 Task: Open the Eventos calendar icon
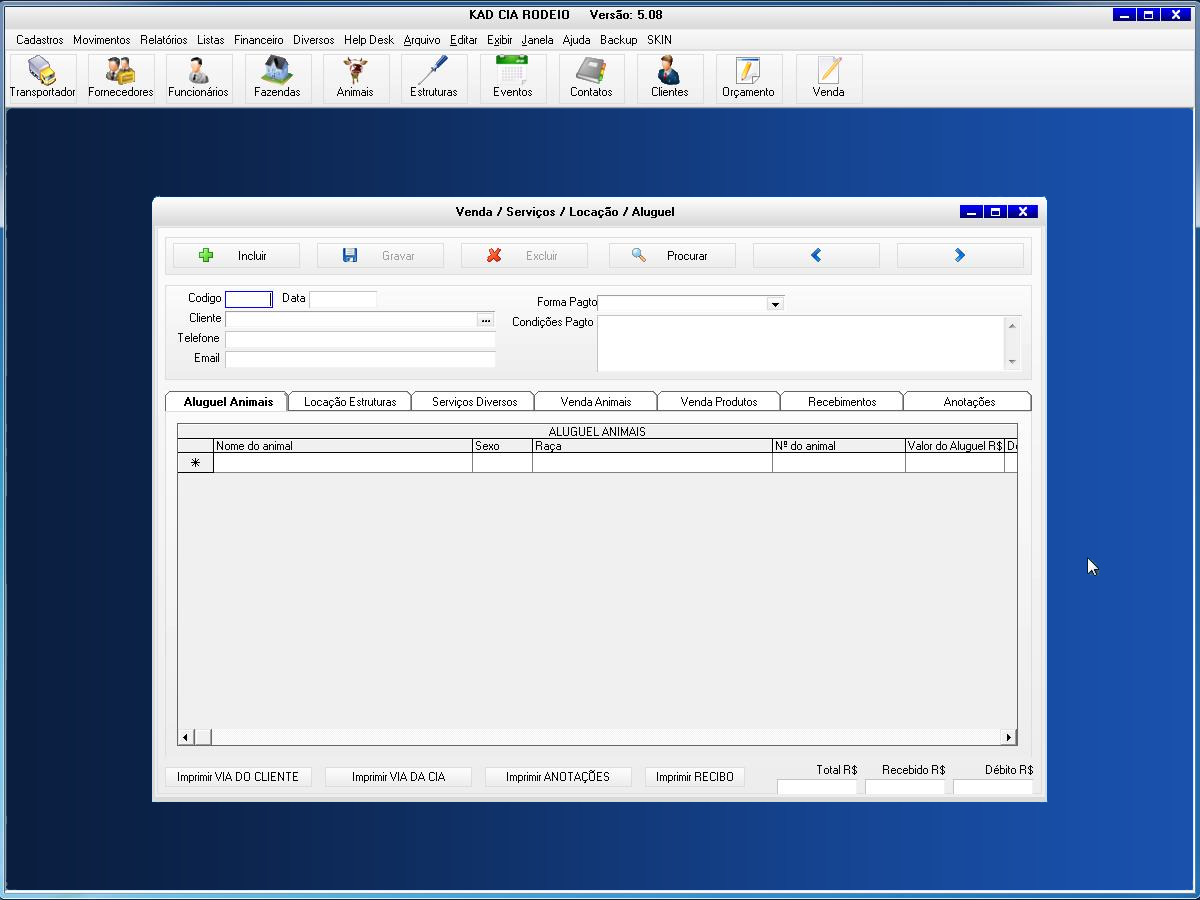[513, 78]
